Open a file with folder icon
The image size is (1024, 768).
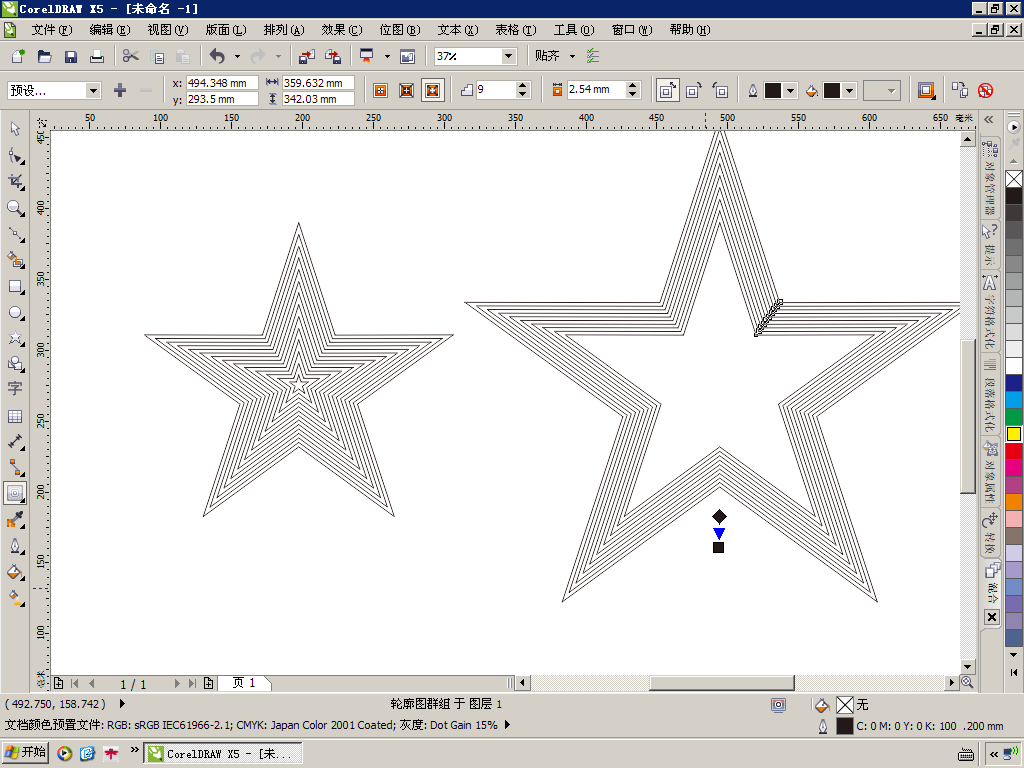(x=44, y=56)
